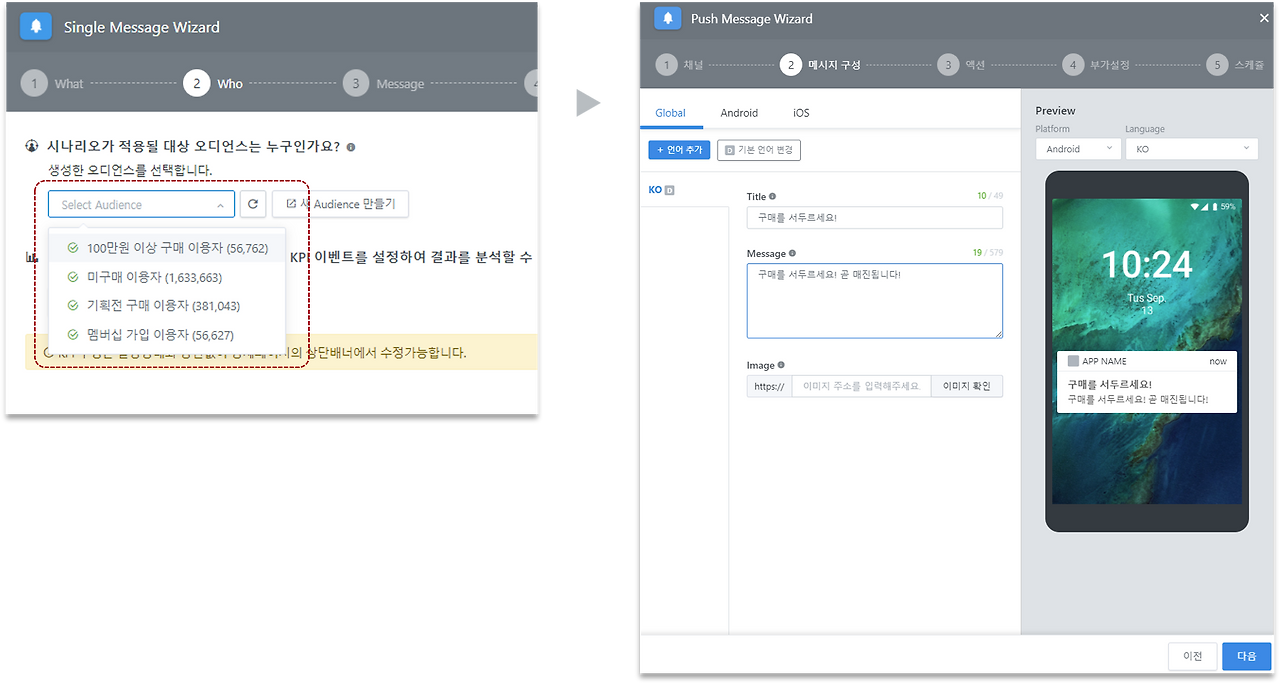This screenshot has height=684, width=1280.
Task: Select audience 기획전 구매 이용자
Action: pos(167,306)
